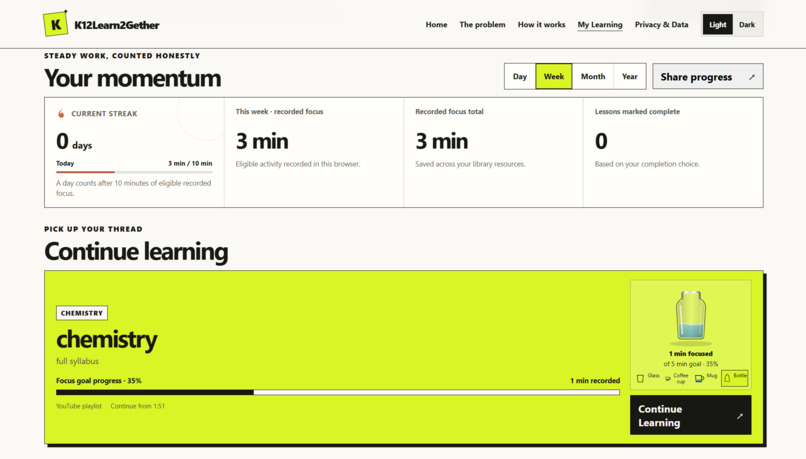Viewport: 806px width, 459px height.
Task: Switch theme to Dark
Action: pos(747,24)
